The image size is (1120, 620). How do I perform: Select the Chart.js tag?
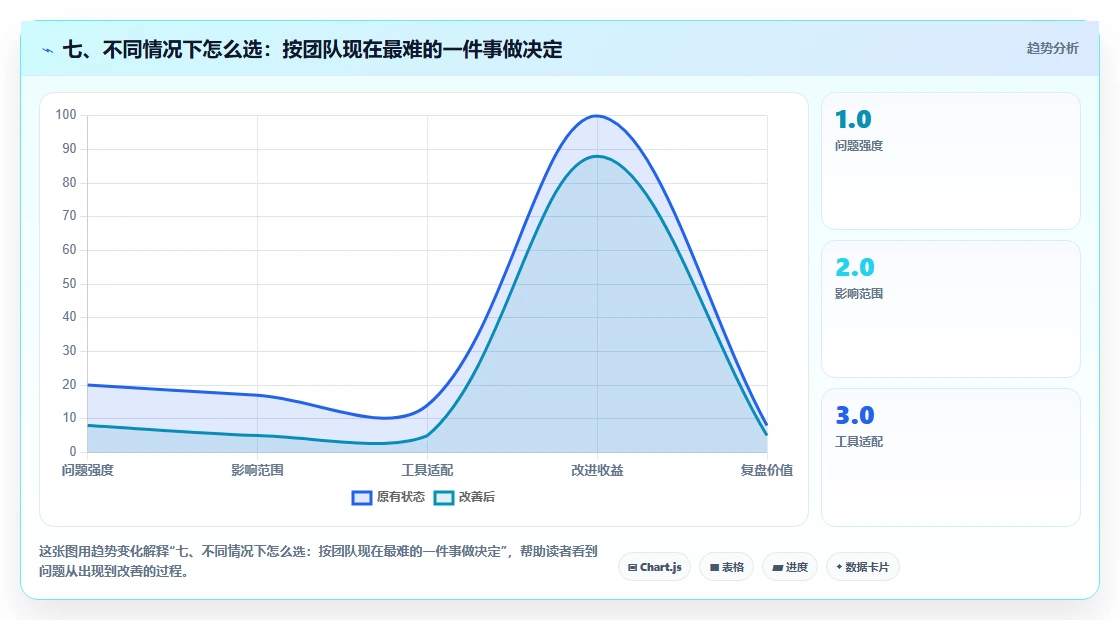(x=654, y=567)
